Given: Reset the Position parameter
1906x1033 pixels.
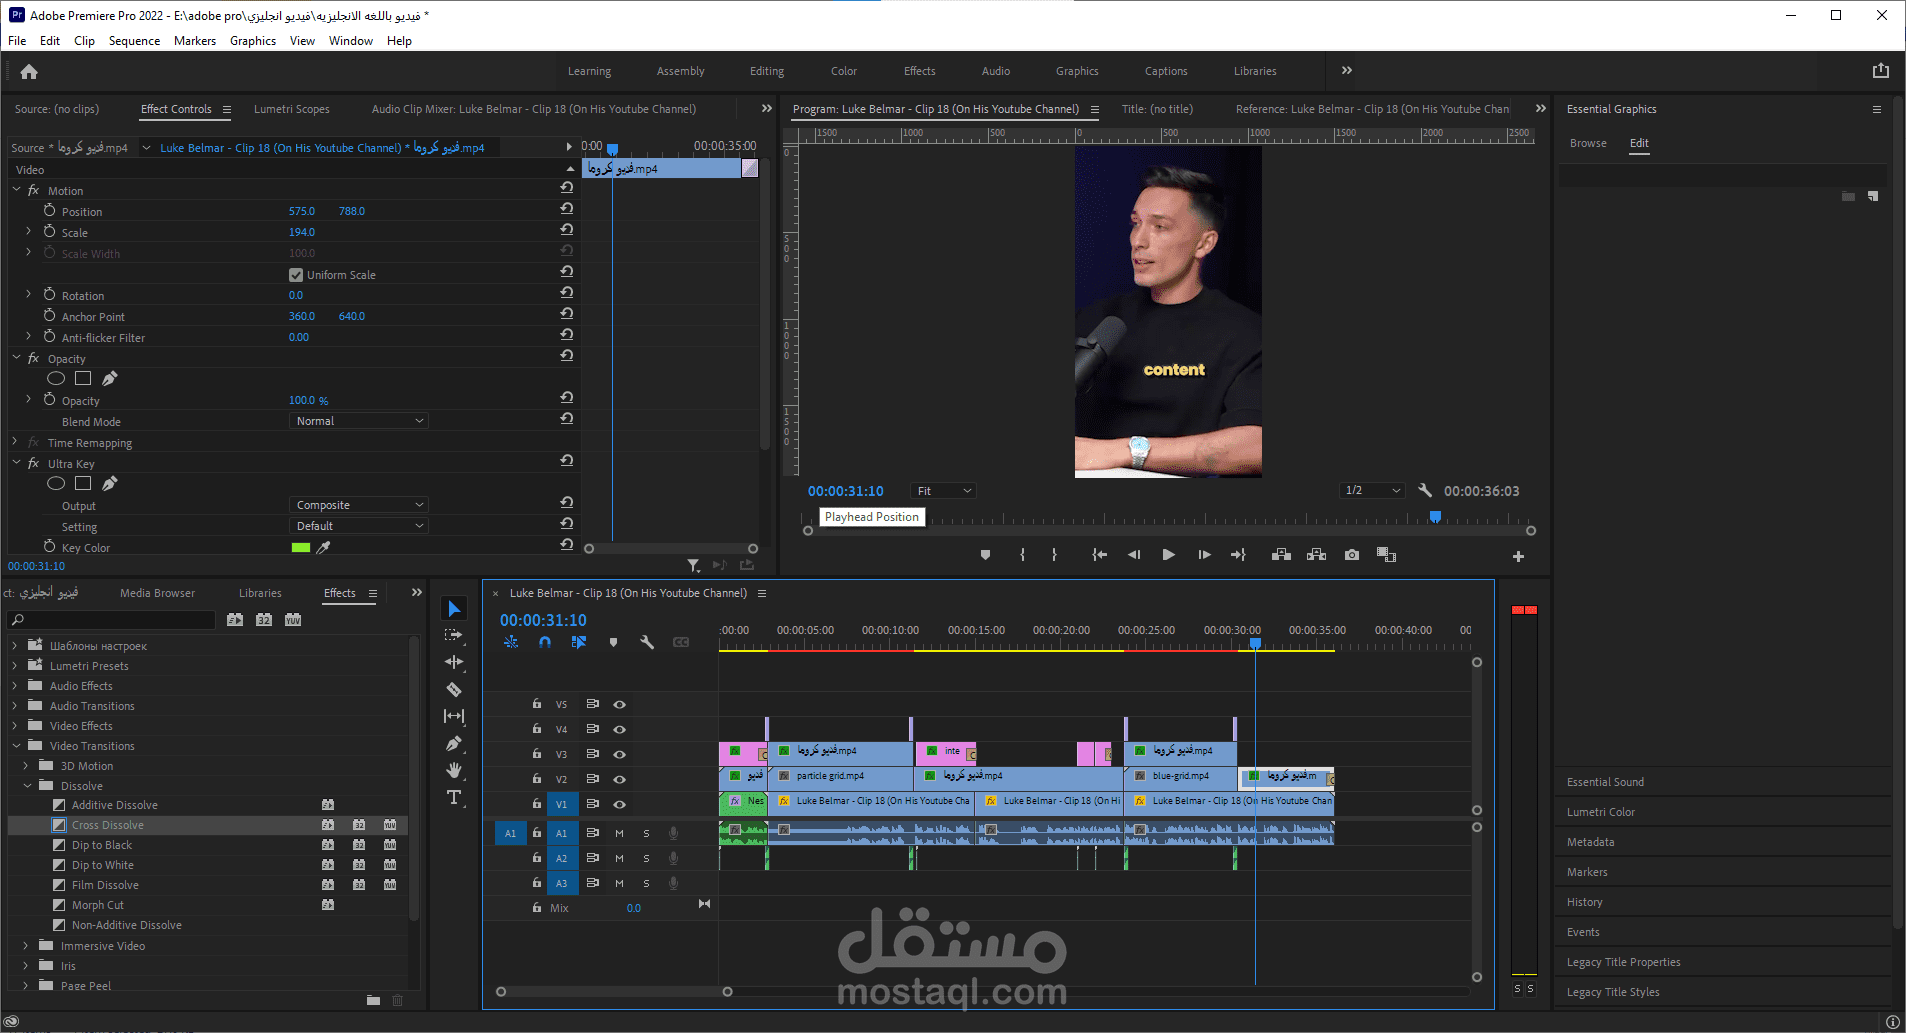Looking at the screenshot, I should [x=567, y=208].
